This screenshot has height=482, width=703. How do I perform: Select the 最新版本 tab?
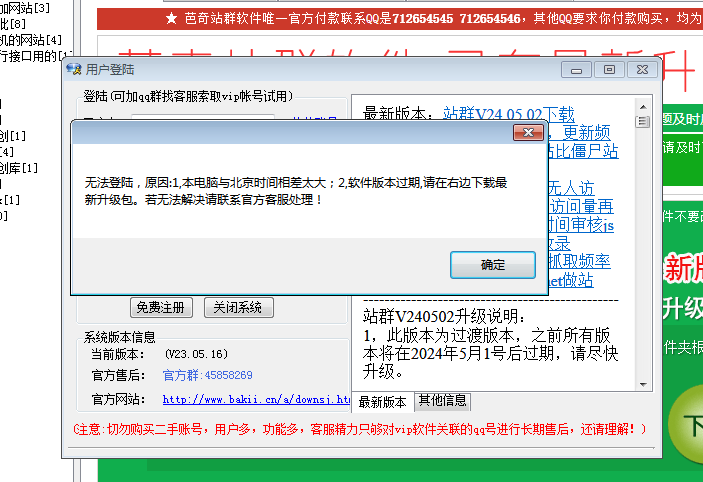[382, 402]
